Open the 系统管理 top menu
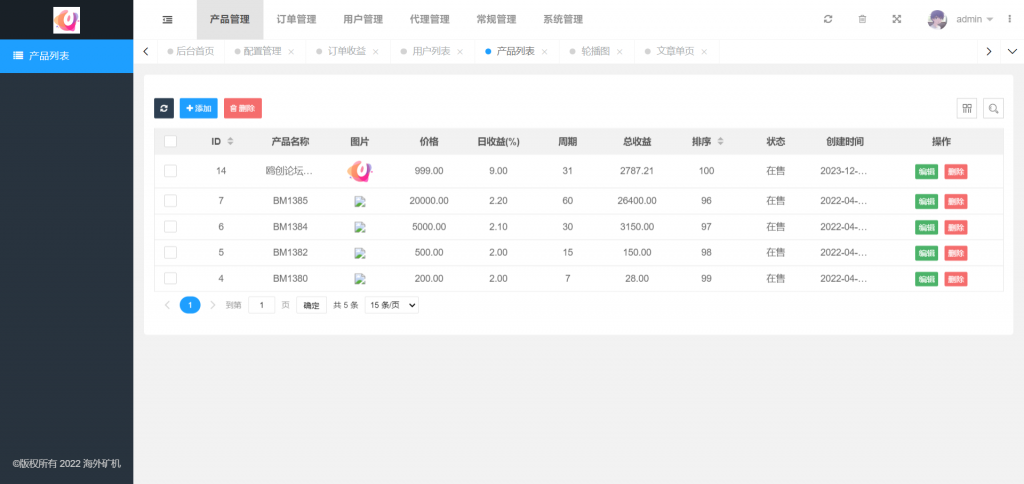Screen dimensions: 1024x484 tap(563, 20)
